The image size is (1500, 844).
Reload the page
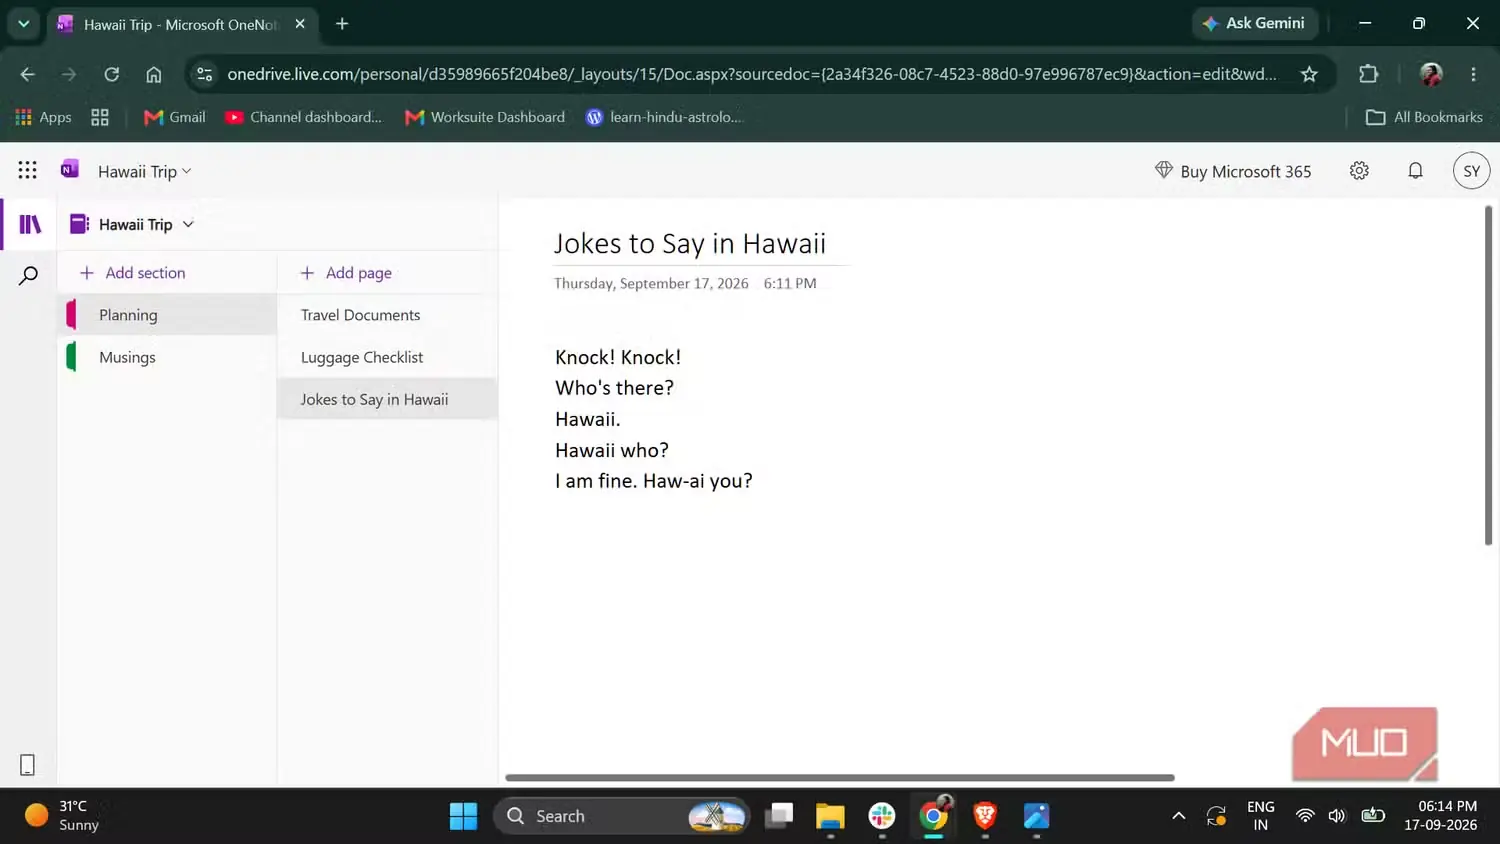[x=112, y=74]
